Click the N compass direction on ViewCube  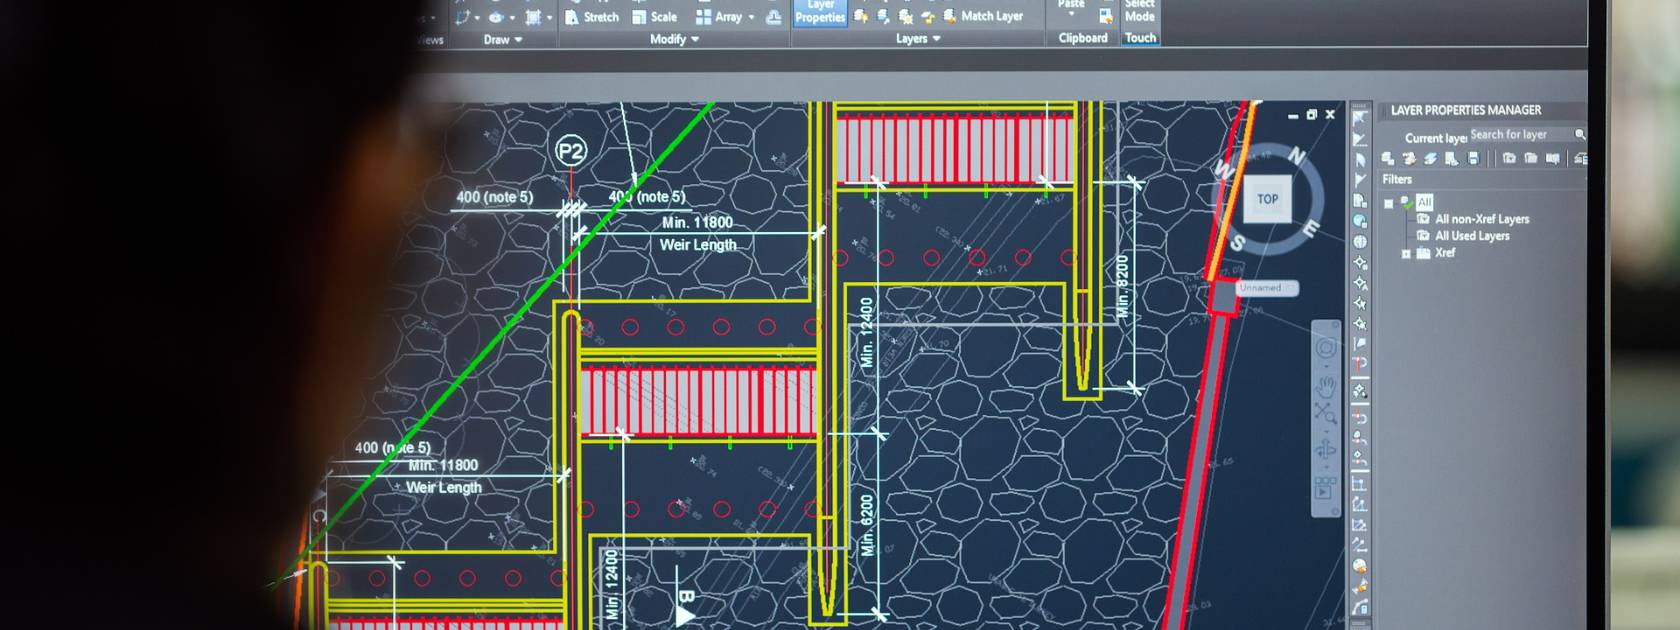point(1297,156)
